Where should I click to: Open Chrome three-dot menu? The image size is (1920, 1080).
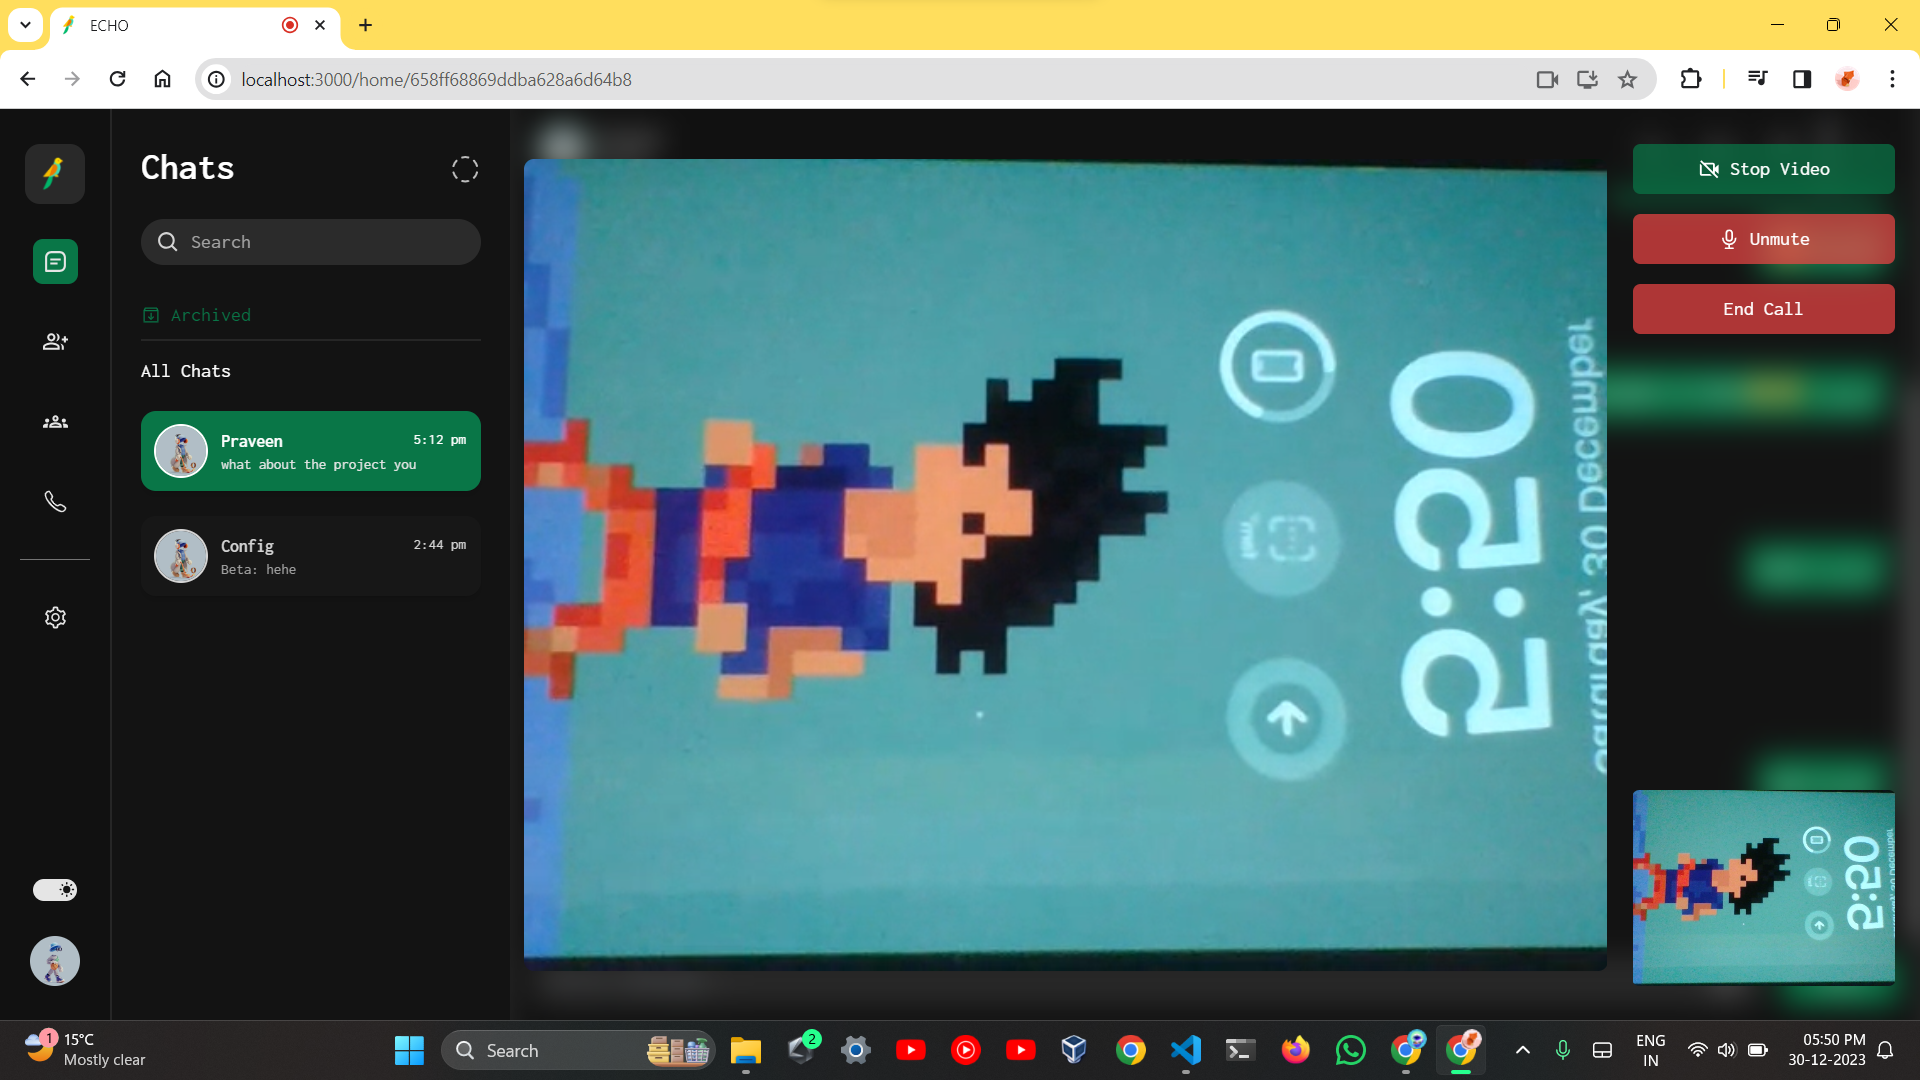click(x=1892, y=79)
